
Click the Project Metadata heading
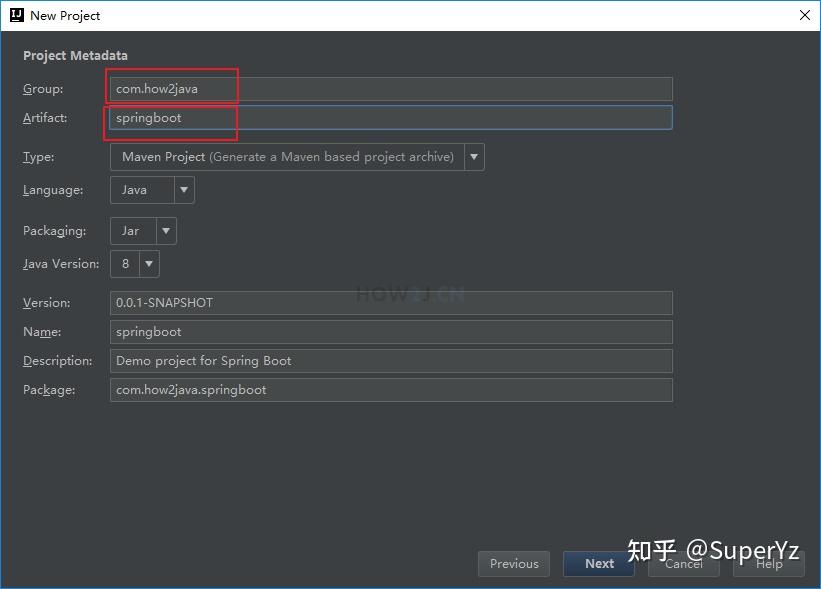(x=75, y=56)
